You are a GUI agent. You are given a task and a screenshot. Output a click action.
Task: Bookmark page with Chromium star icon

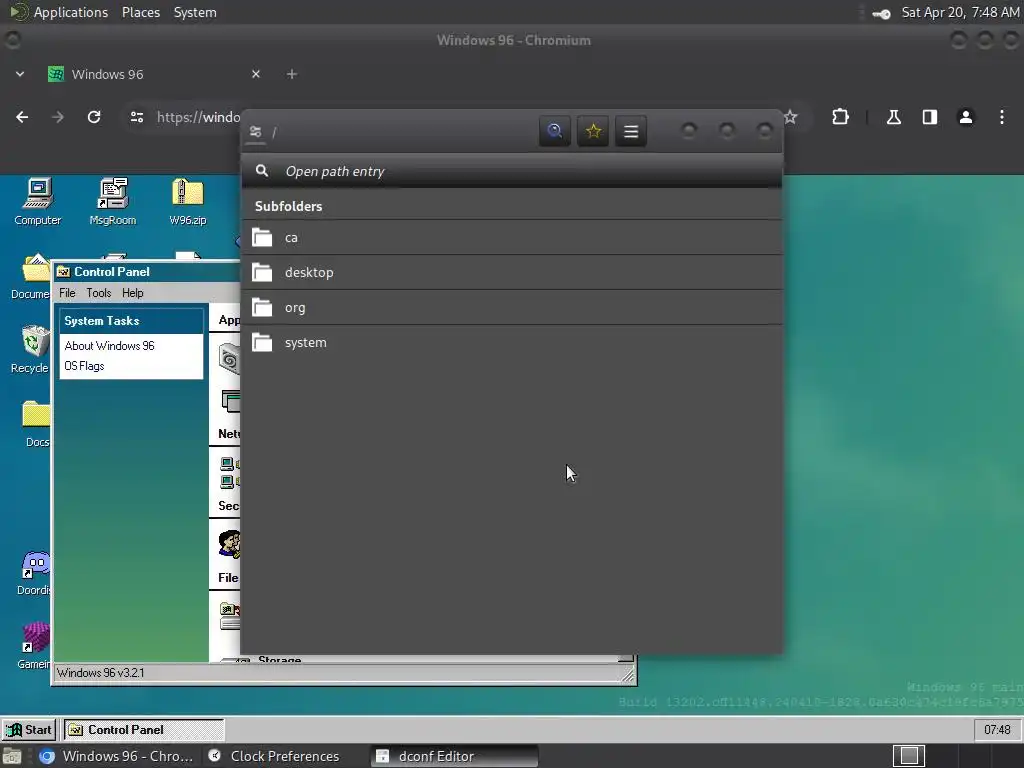tap(790, 117)
